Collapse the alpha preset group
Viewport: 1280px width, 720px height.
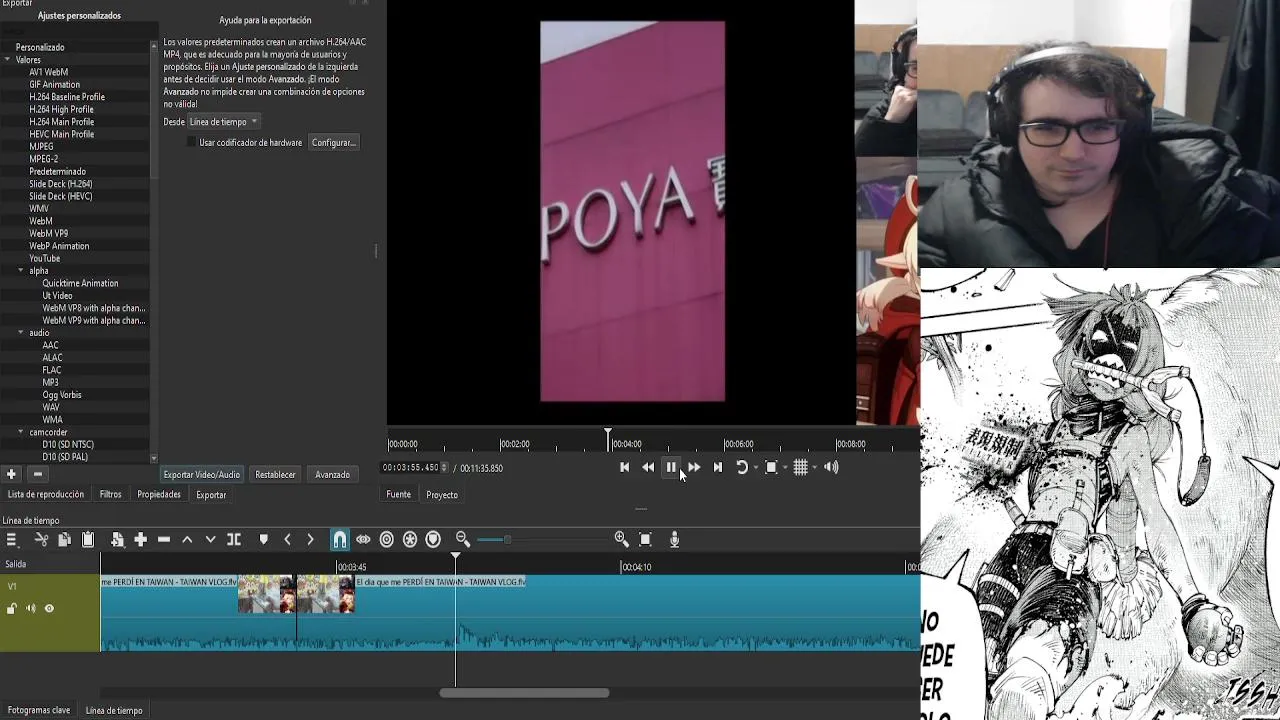21,271
